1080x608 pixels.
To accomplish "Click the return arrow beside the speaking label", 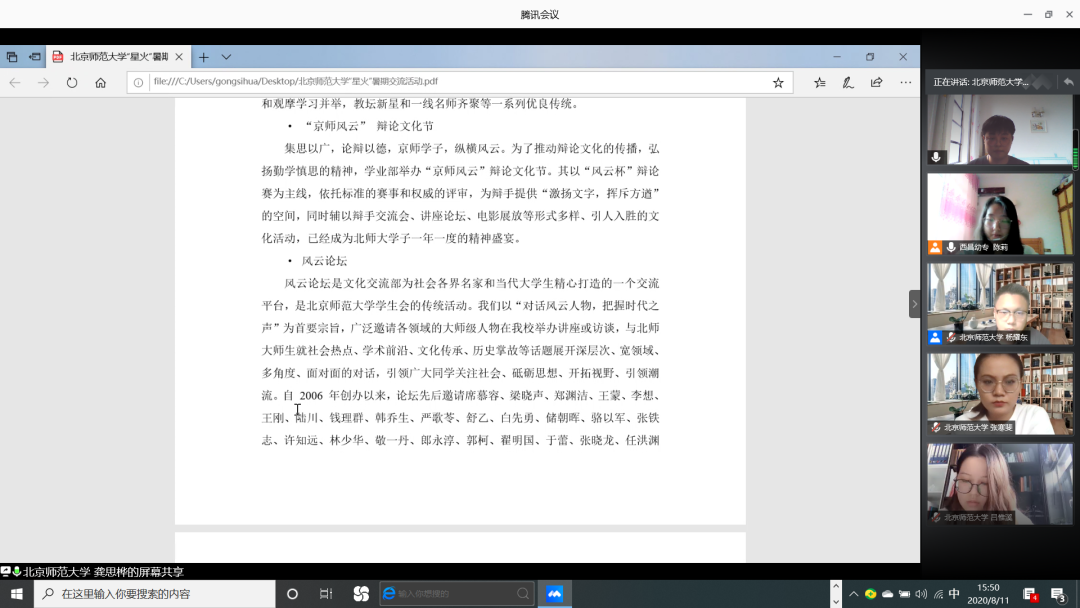I will pos(1068,82).
